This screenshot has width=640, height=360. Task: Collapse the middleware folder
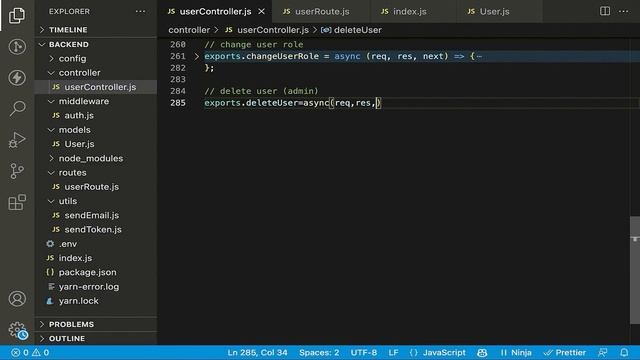click(96, 101)
